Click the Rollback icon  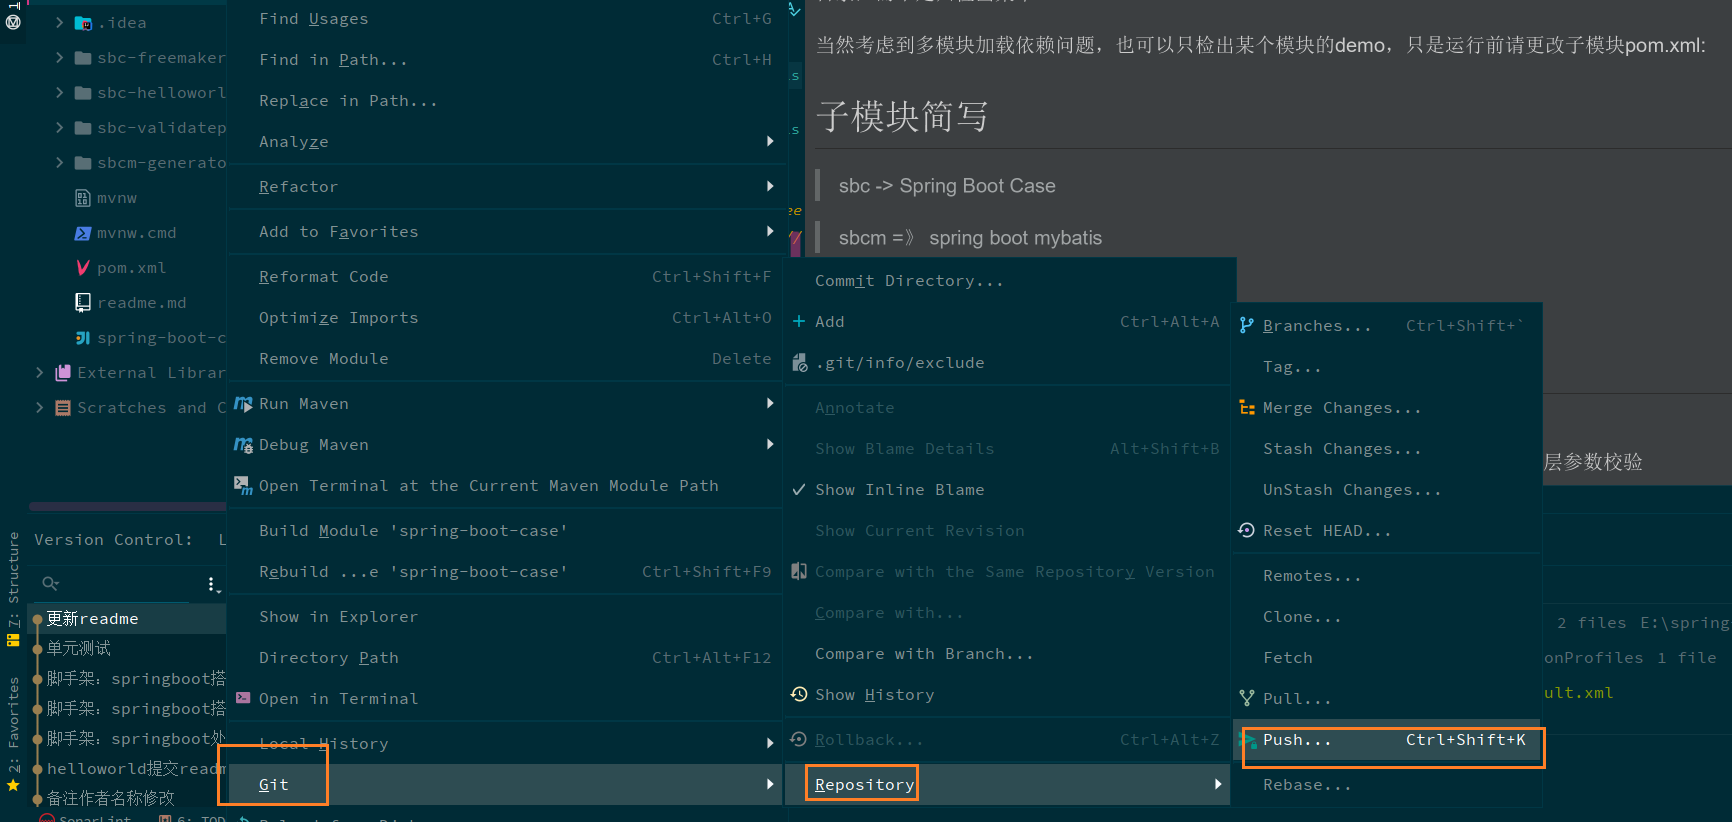(x=799, y=739)
